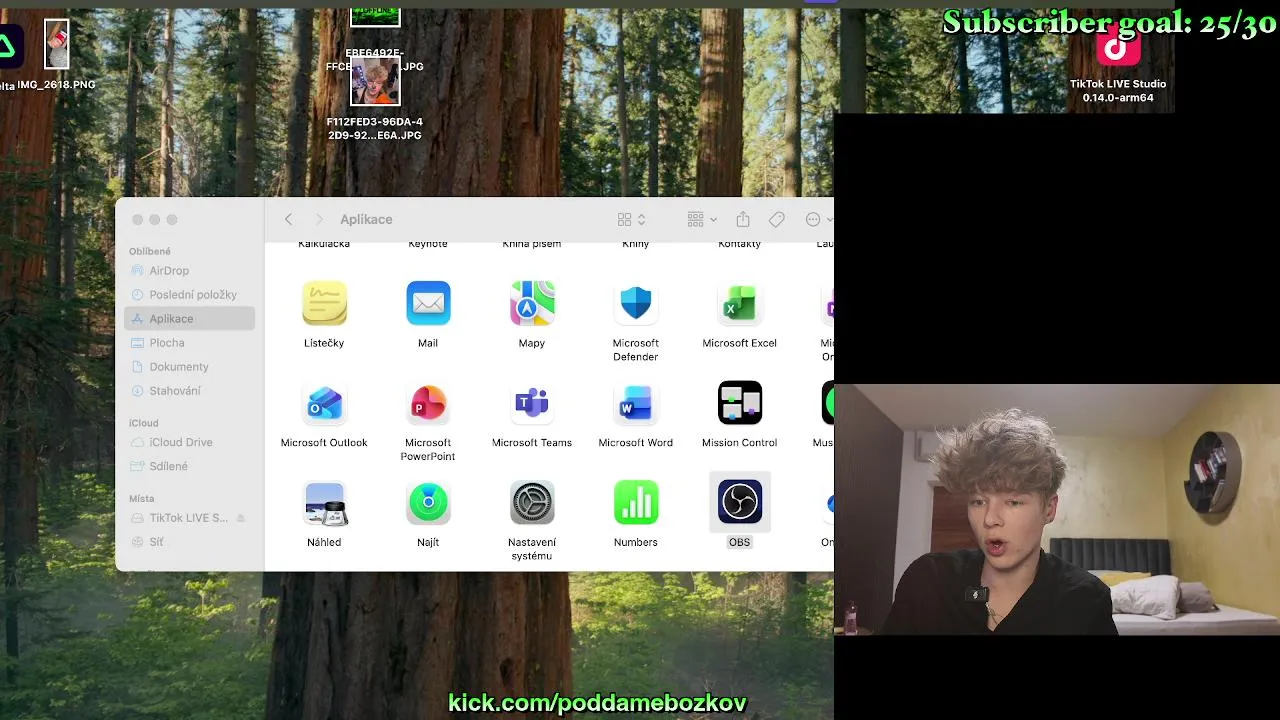Click the Numbers app label
Screen dimensions: 1280x720
pos(636,542)
